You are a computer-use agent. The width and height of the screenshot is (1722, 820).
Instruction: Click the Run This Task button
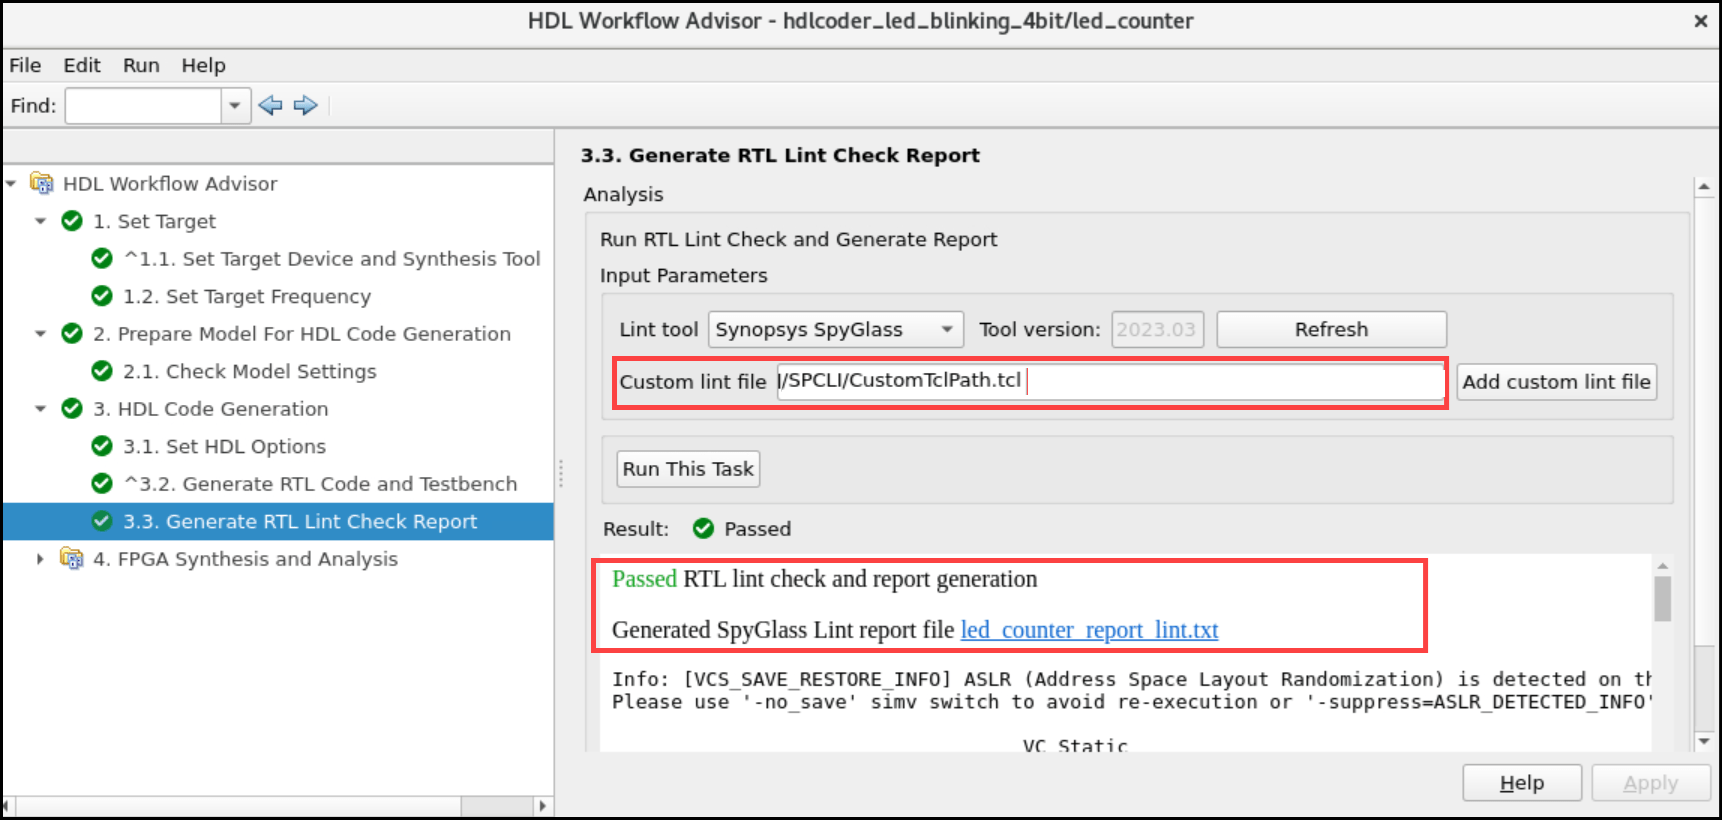click(688, 469)
